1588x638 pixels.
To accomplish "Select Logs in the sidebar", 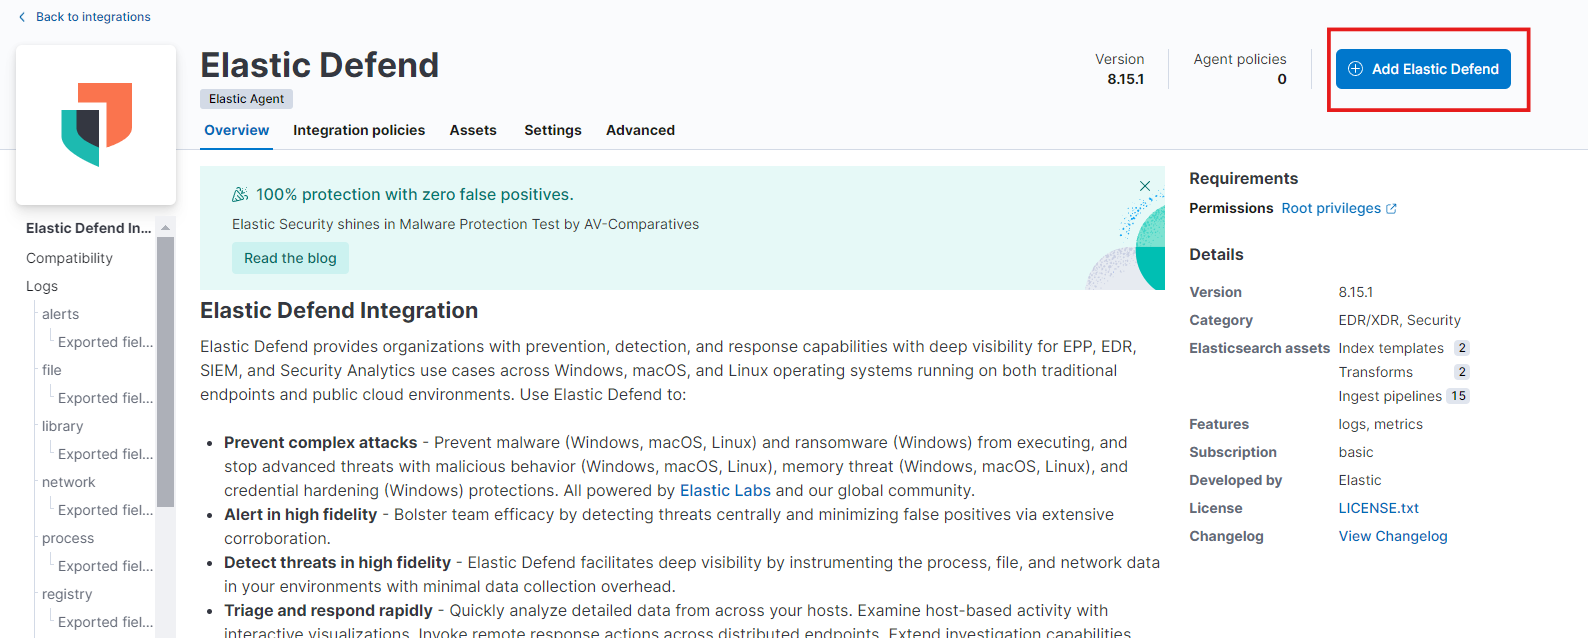I will point(42,286).
